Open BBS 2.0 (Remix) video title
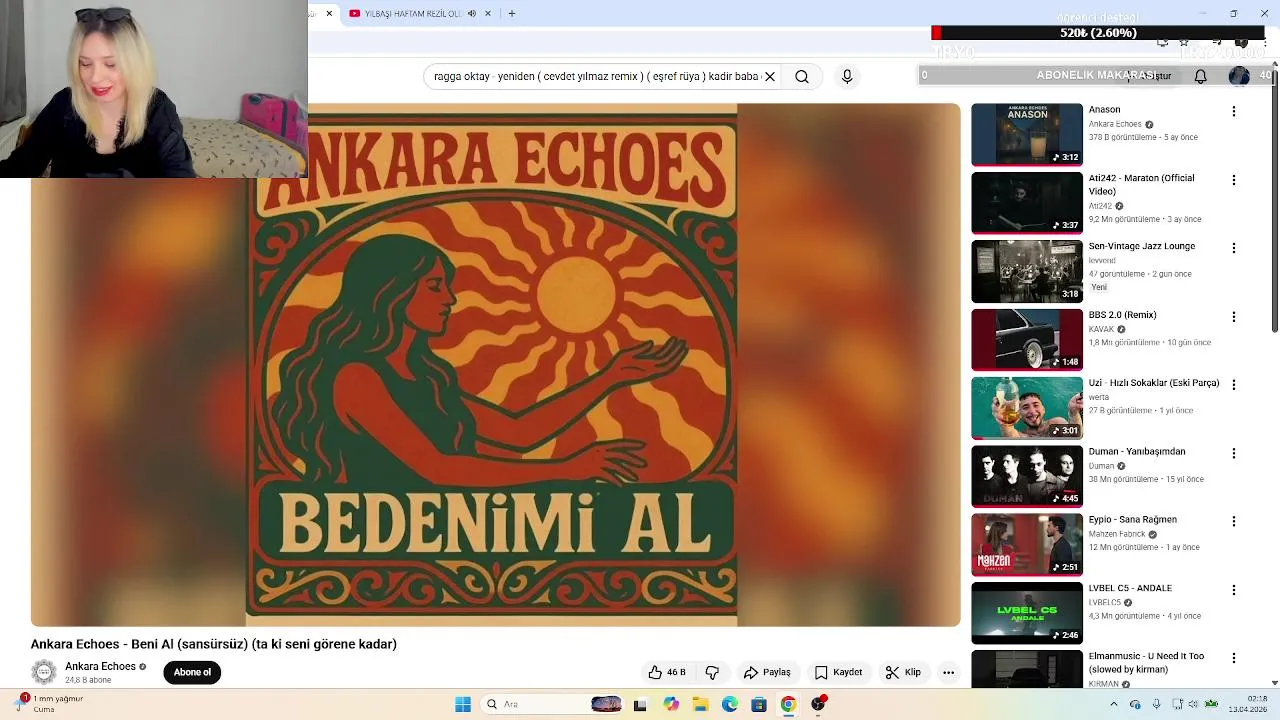1280x720 pixels. click(x=1122, y=315)
